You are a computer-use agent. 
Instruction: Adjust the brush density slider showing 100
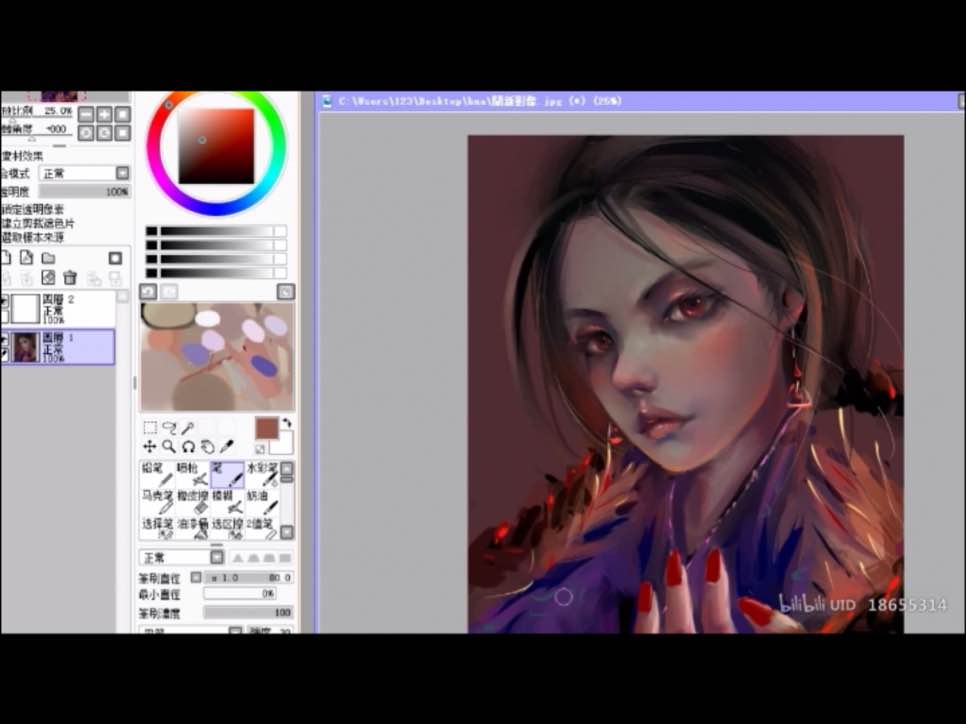click(248, 612)
